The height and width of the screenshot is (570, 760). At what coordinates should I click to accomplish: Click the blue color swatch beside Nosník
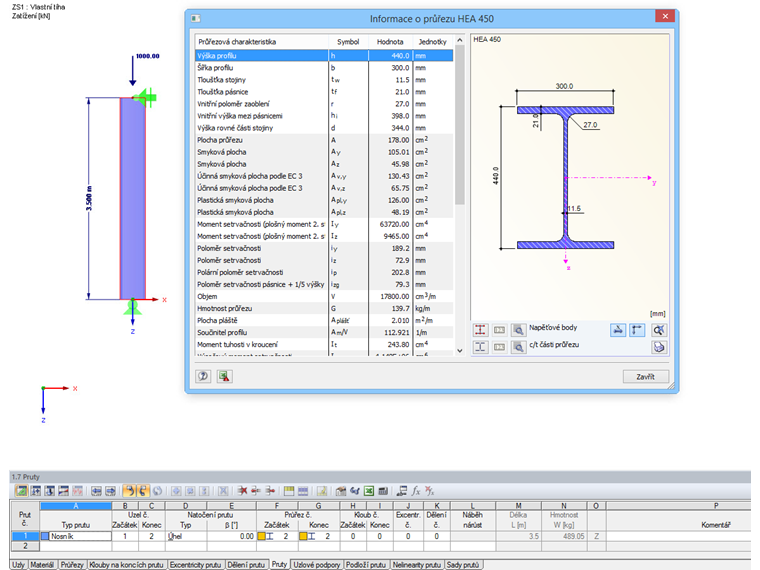pos(45,536)
